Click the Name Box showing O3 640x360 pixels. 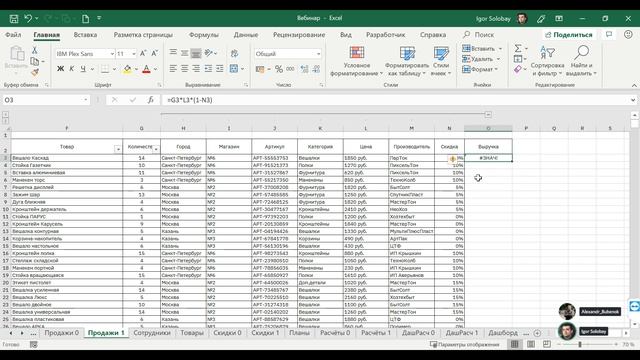click(46, 100)
